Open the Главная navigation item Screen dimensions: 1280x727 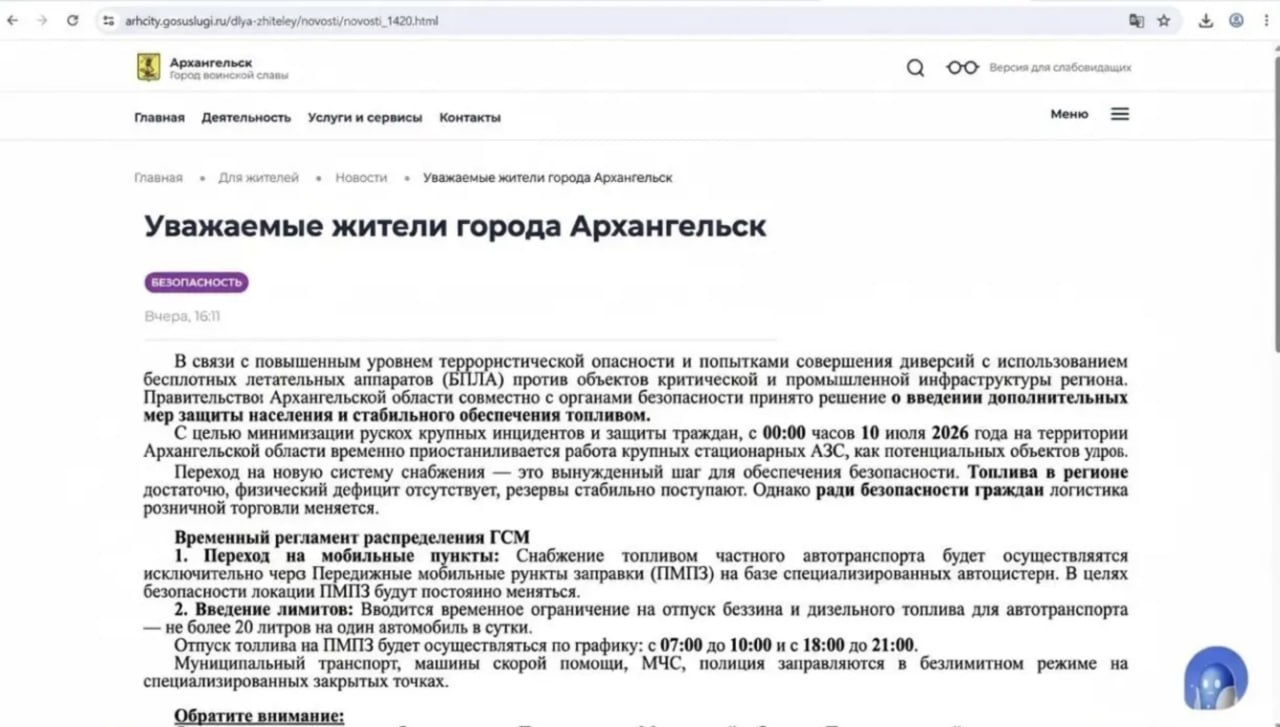[x=159, y=117]
